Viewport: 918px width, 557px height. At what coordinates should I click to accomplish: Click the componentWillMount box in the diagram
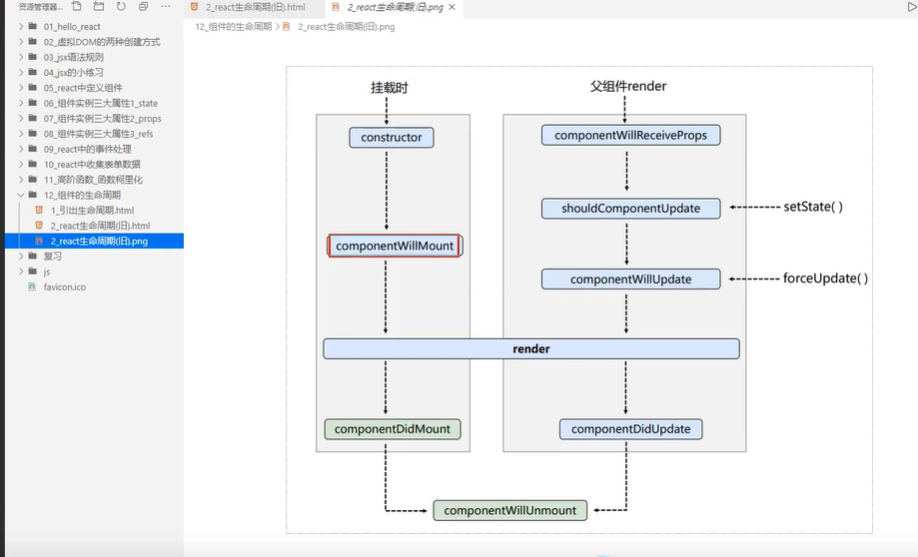tap(395, 246)
